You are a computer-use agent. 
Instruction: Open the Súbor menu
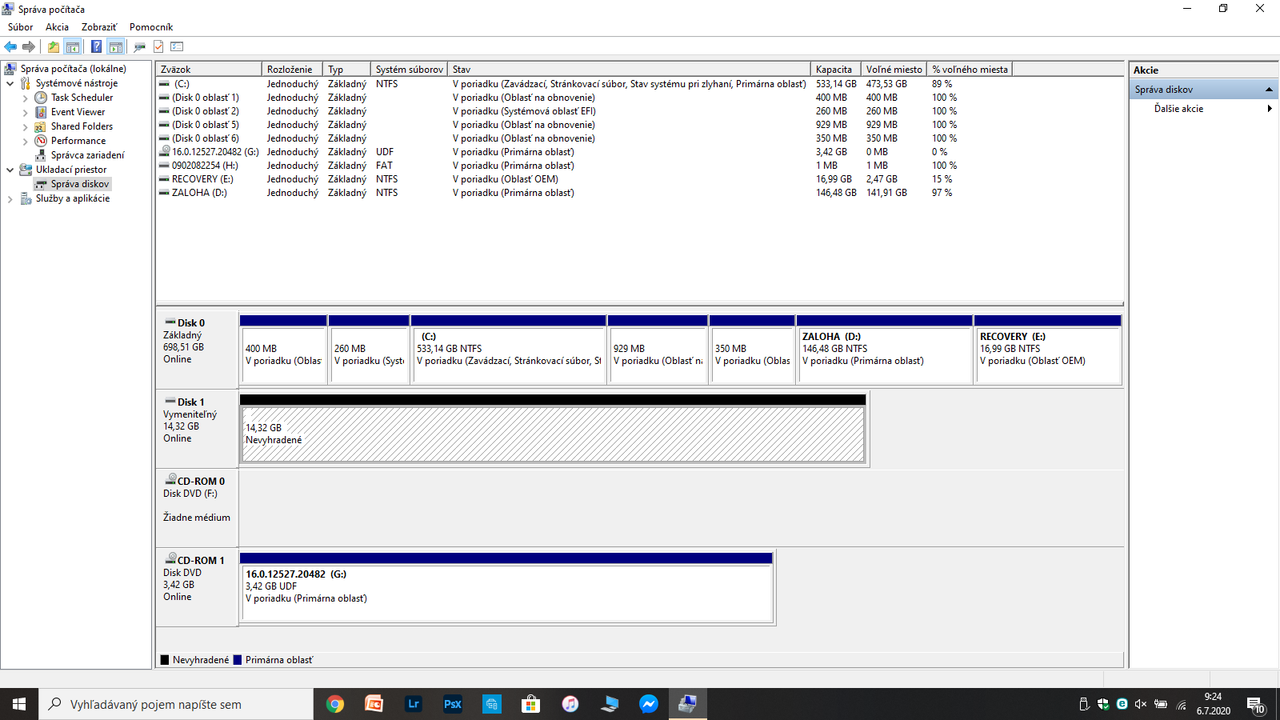[x=20, y=27]
